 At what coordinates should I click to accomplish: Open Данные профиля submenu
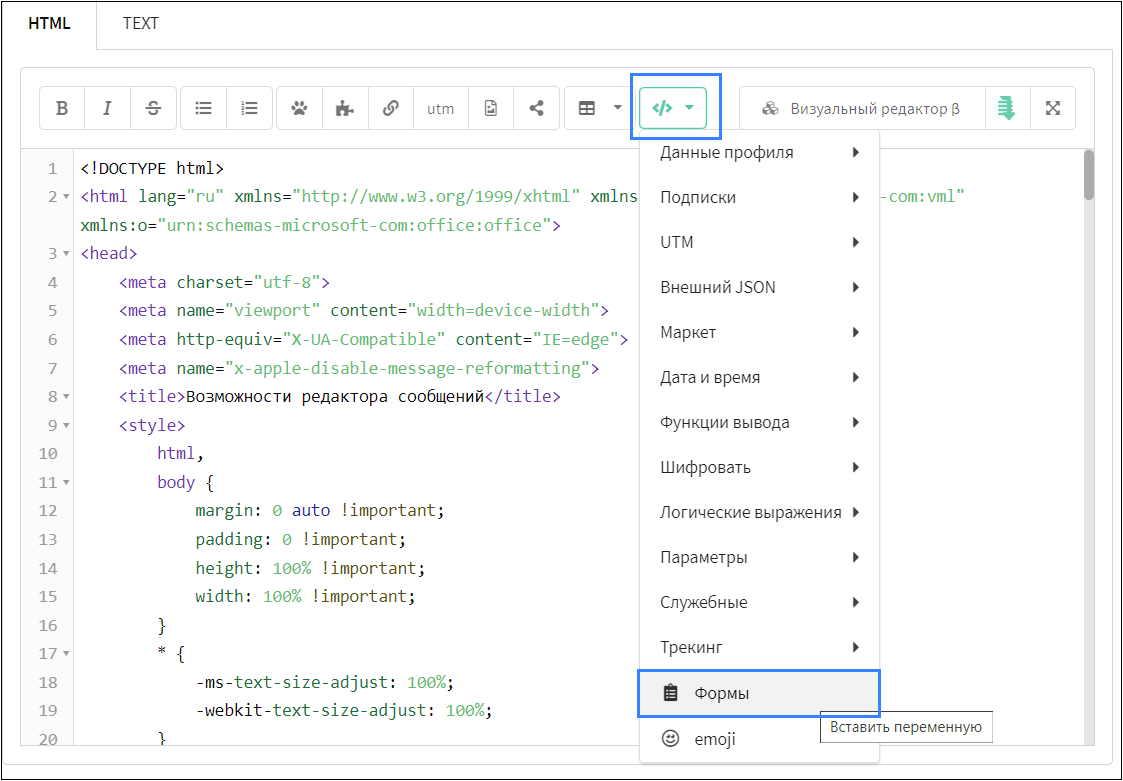coord(759,152)
